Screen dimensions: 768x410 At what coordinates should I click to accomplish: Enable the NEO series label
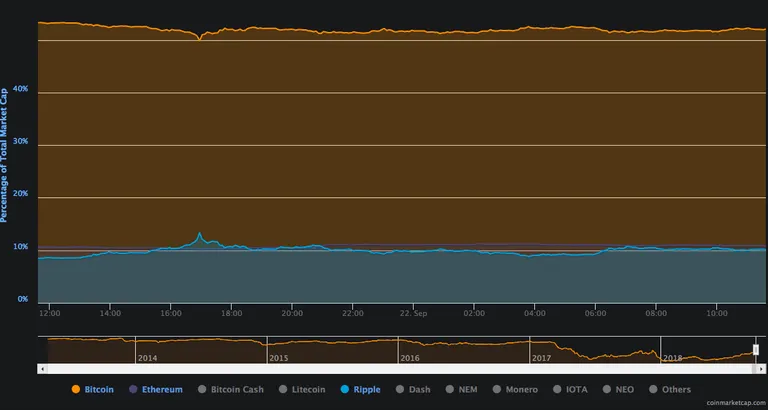point(625,389)
